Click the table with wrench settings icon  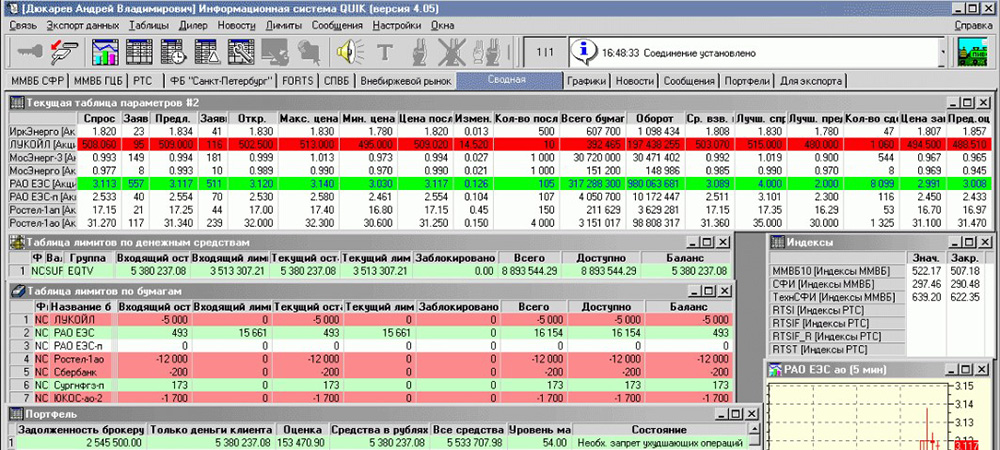(241, 52)
